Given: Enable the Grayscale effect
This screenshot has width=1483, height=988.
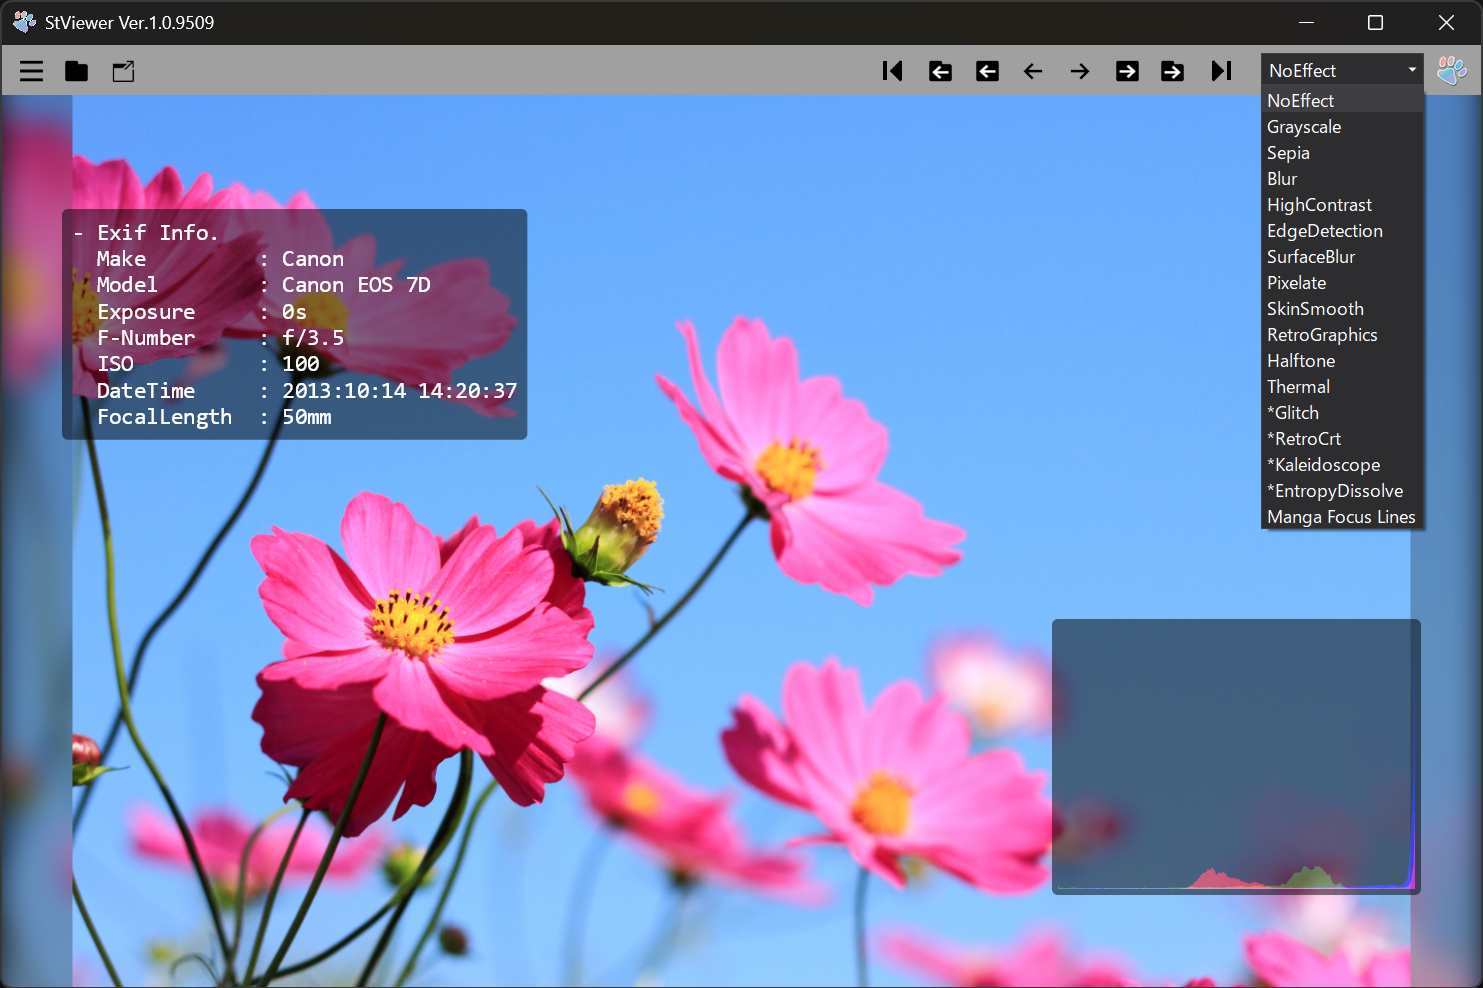Looking at the screenshot, I should pos(1304,126).
